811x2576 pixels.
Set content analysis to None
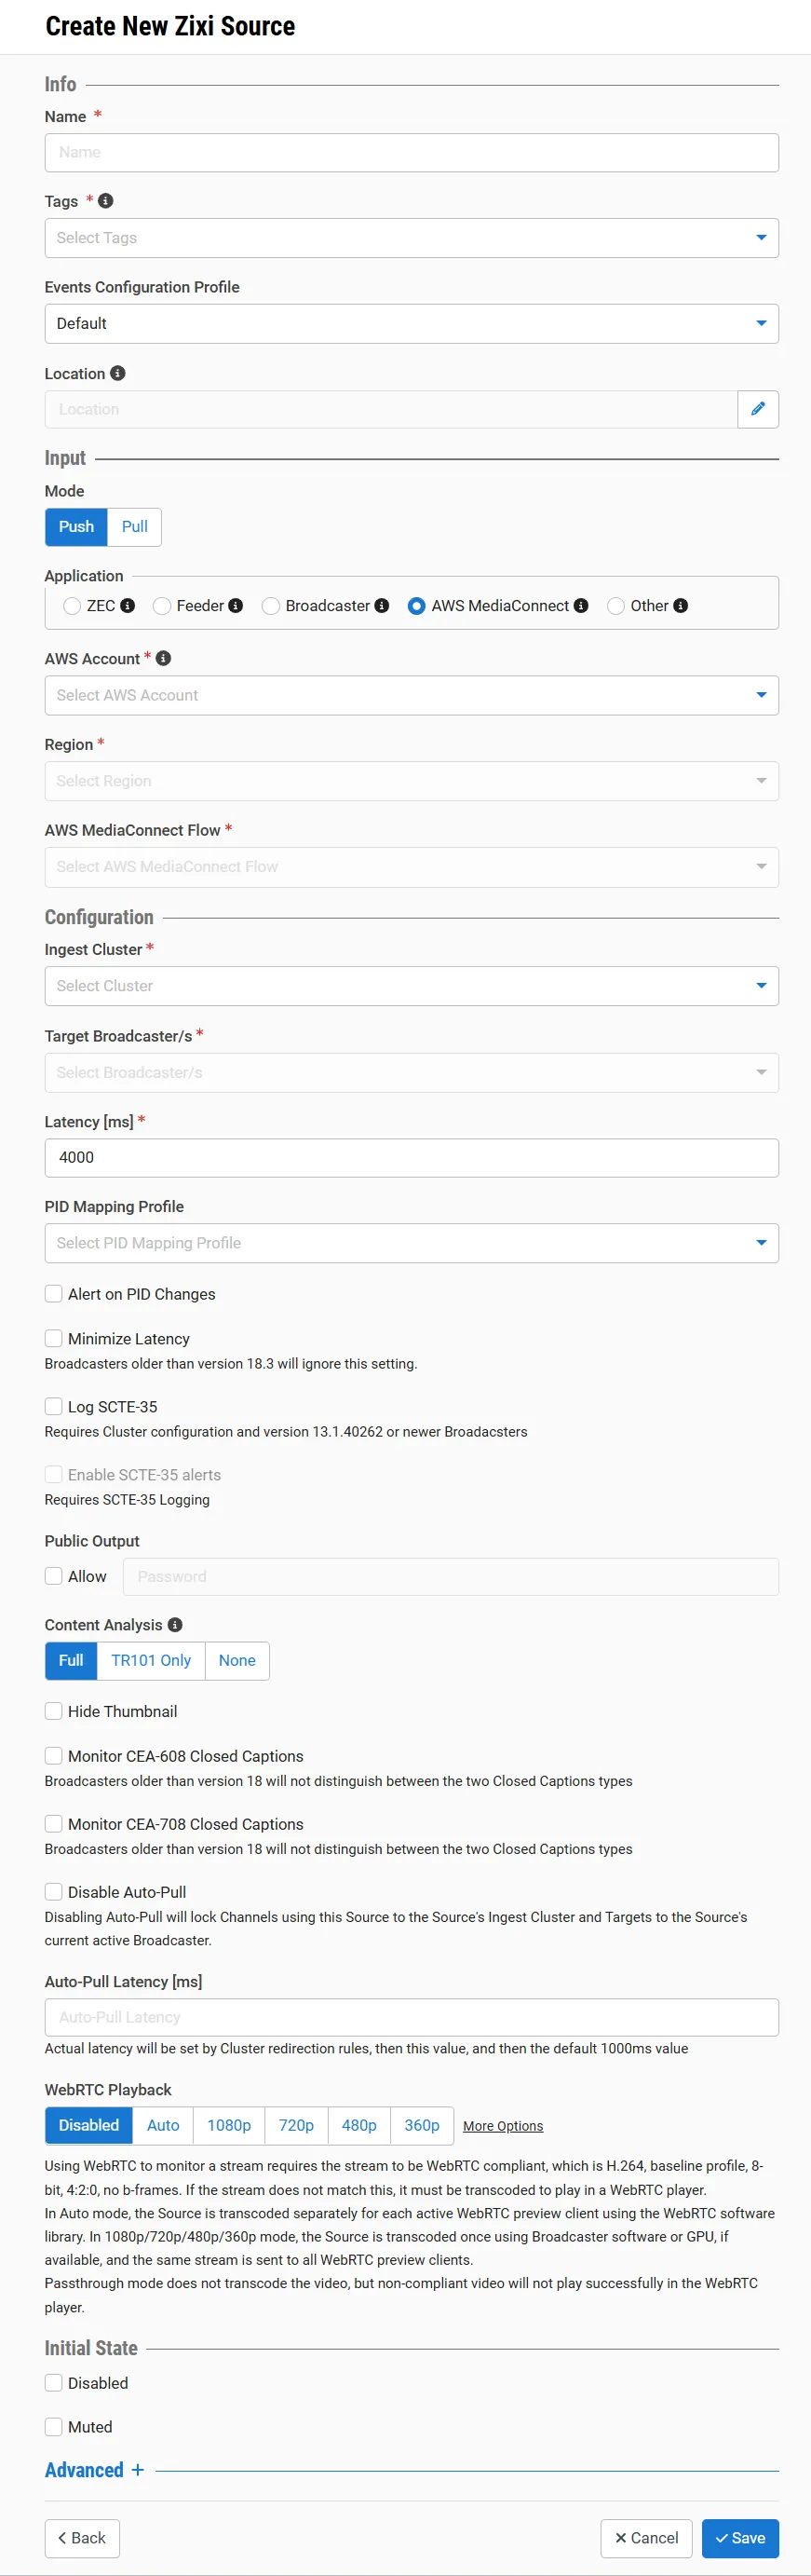tap(237, 1661)
